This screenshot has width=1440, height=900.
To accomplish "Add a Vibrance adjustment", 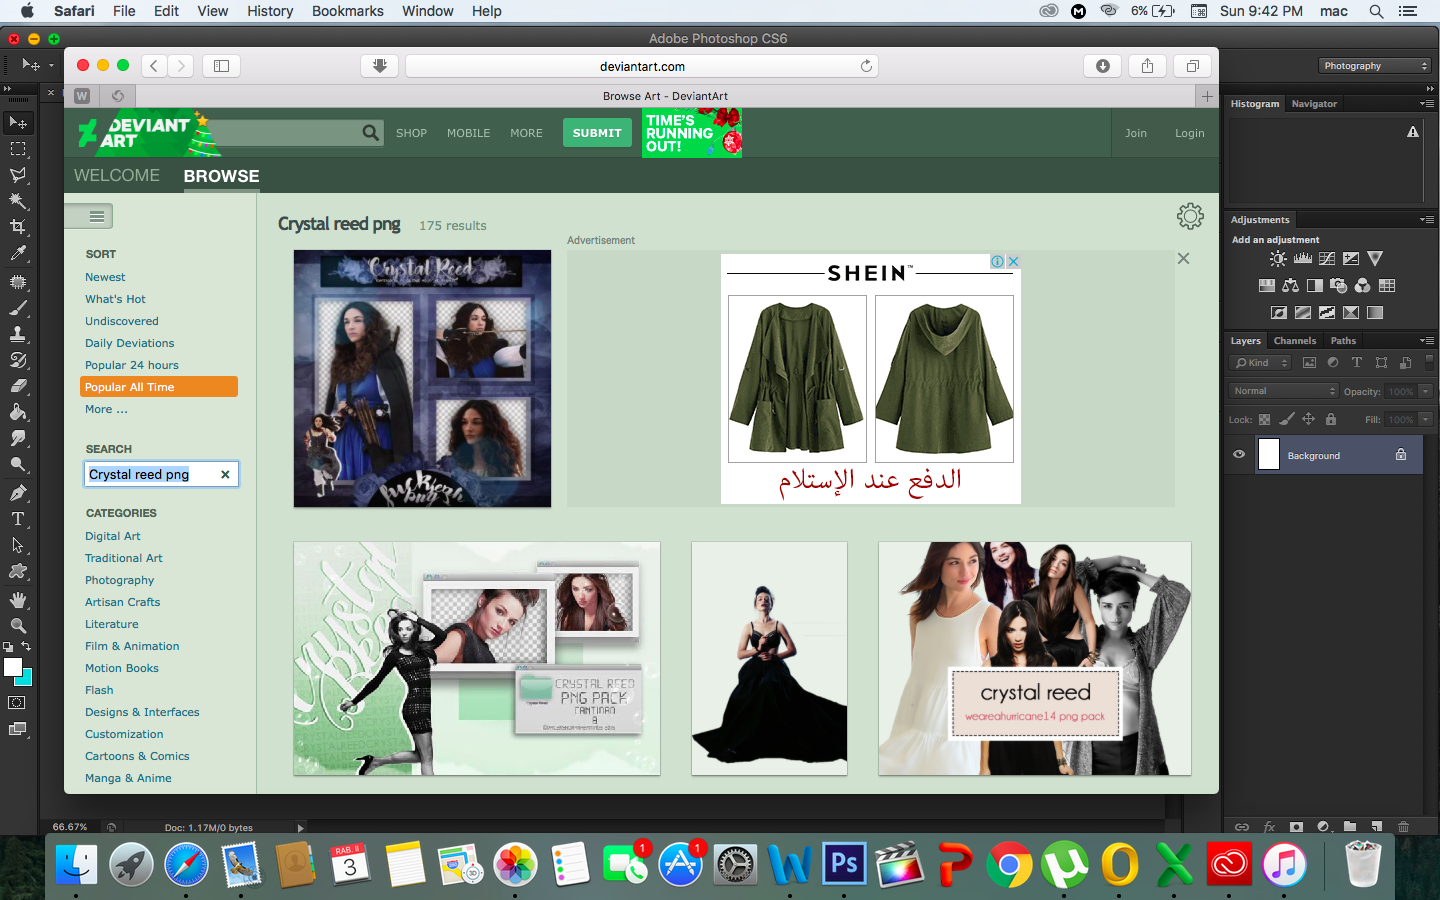I will (x=1375, y=259).
